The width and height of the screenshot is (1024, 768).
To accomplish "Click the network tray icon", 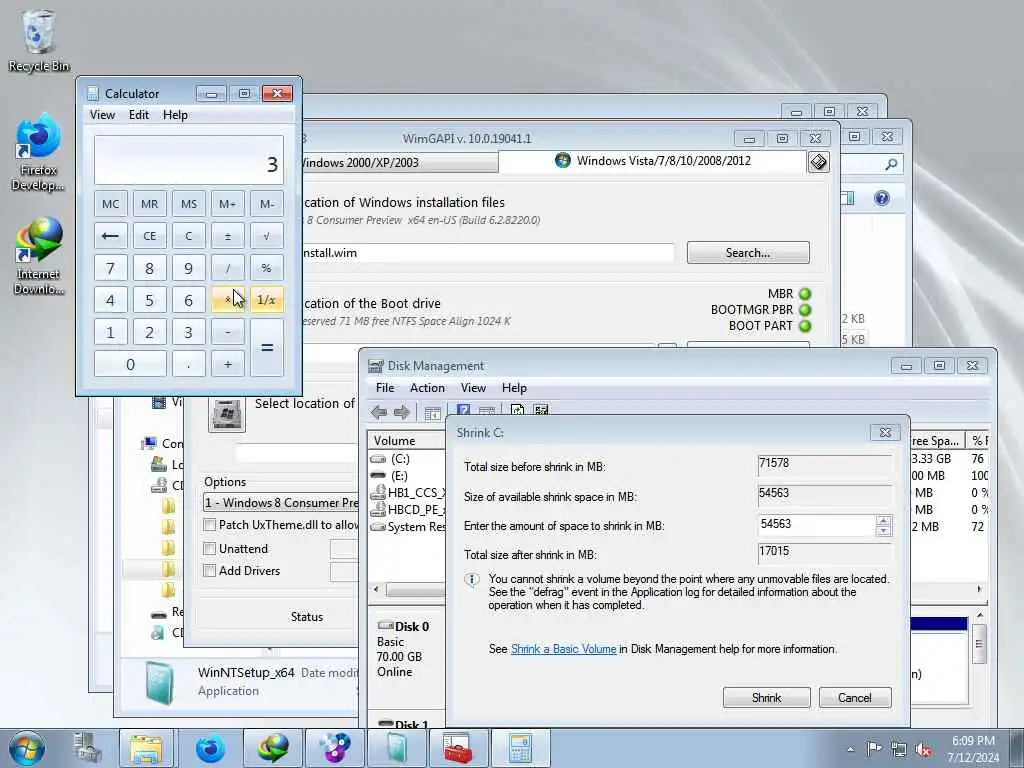I will pos(899,749).
